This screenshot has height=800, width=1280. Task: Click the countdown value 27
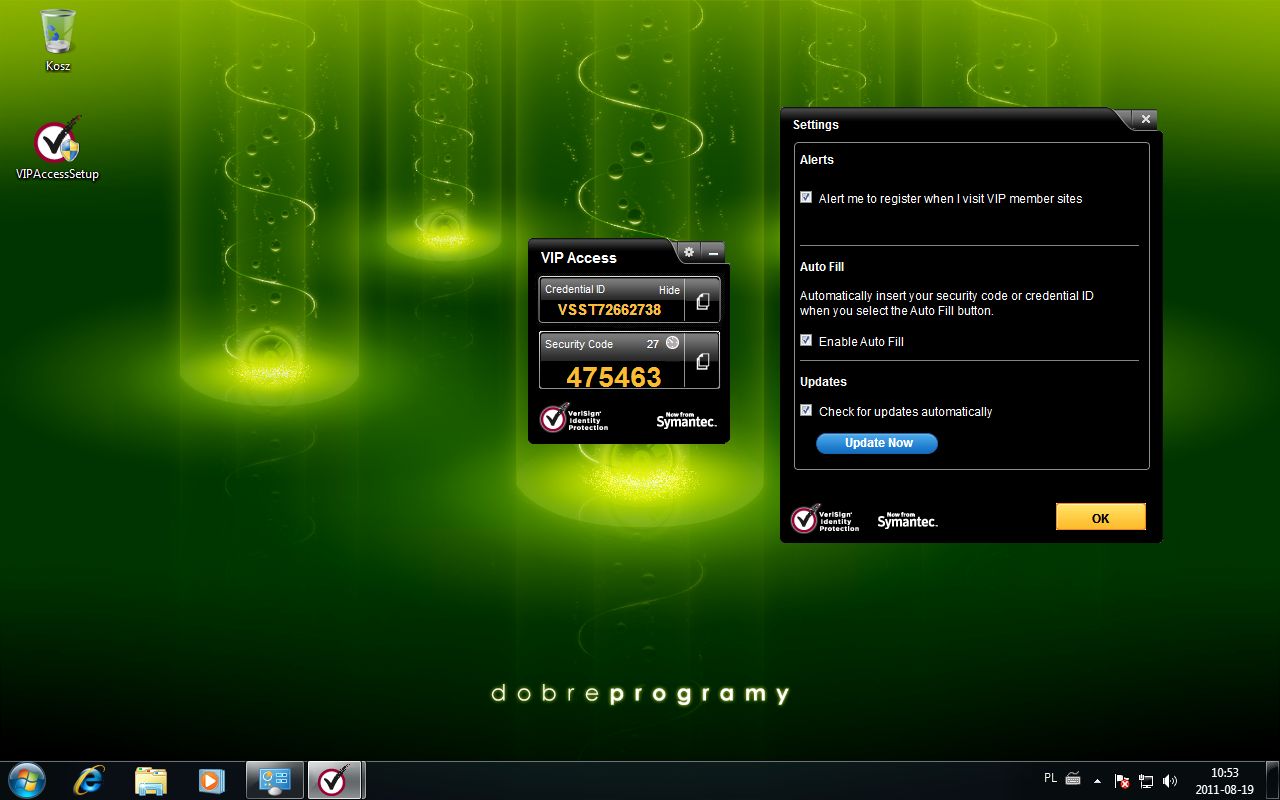click(x=652, y=344)
